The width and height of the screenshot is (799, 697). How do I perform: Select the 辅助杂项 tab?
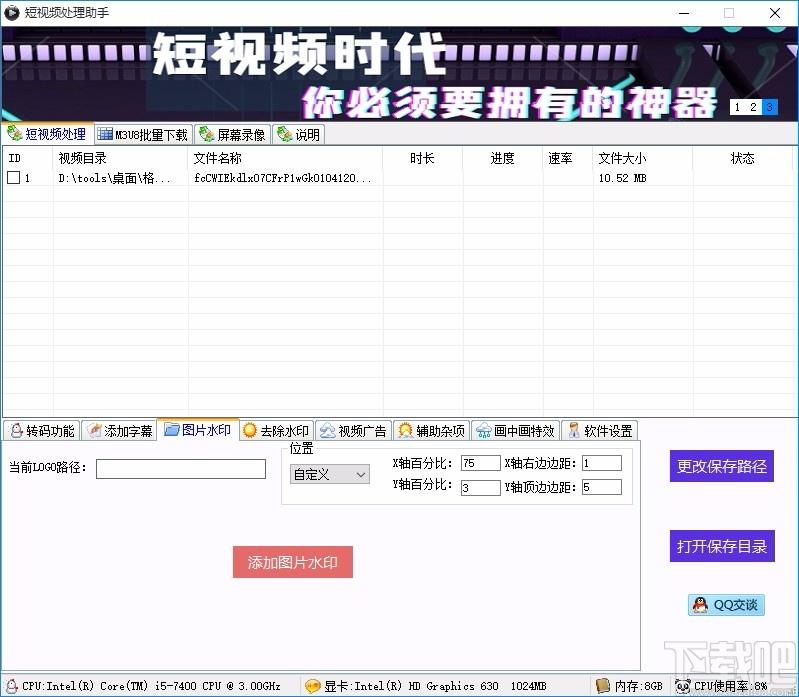pos(432,431)
